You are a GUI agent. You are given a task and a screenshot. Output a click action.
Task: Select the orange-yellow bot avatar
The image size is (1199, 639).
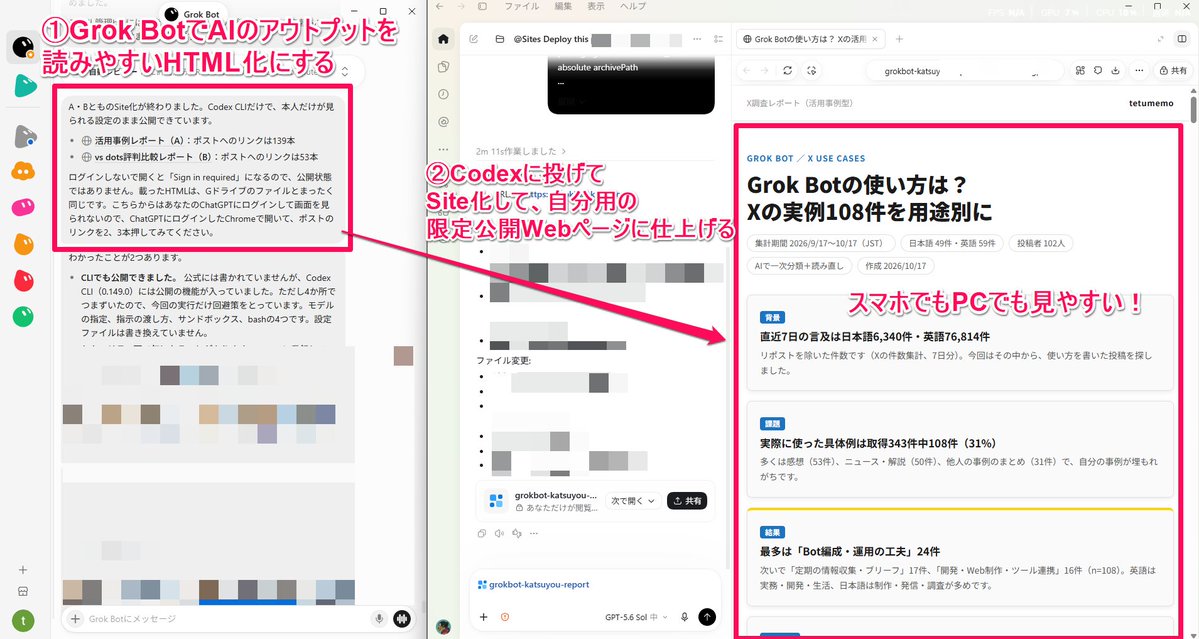tap(24, 171)
